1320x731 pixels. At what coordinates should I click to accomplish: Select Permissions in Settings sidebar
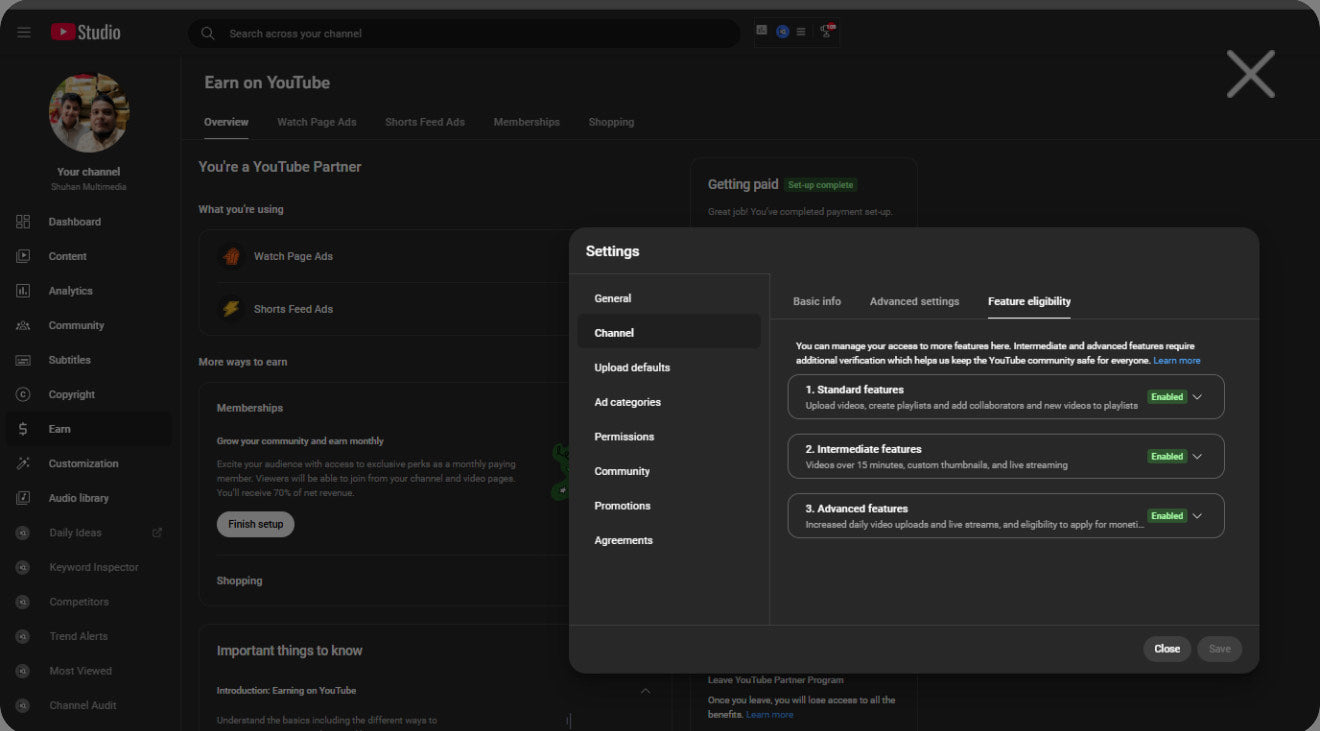(669, 437)
